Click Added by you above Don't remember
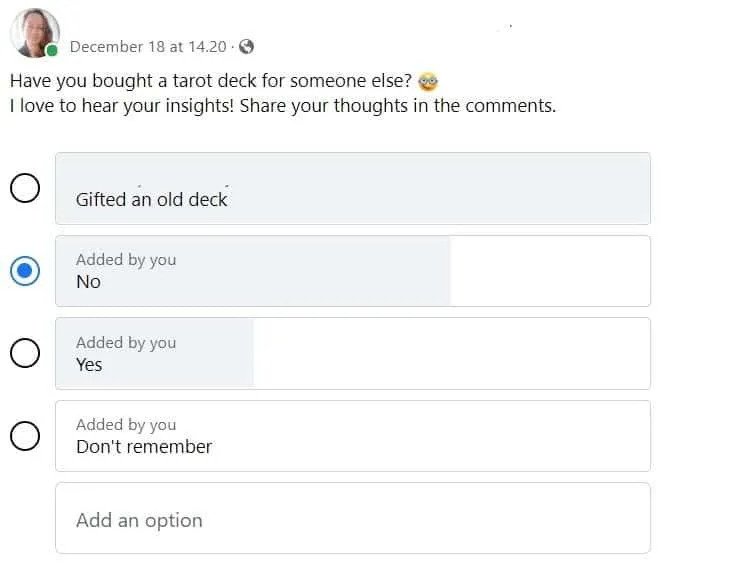 (x=126, y=425)
